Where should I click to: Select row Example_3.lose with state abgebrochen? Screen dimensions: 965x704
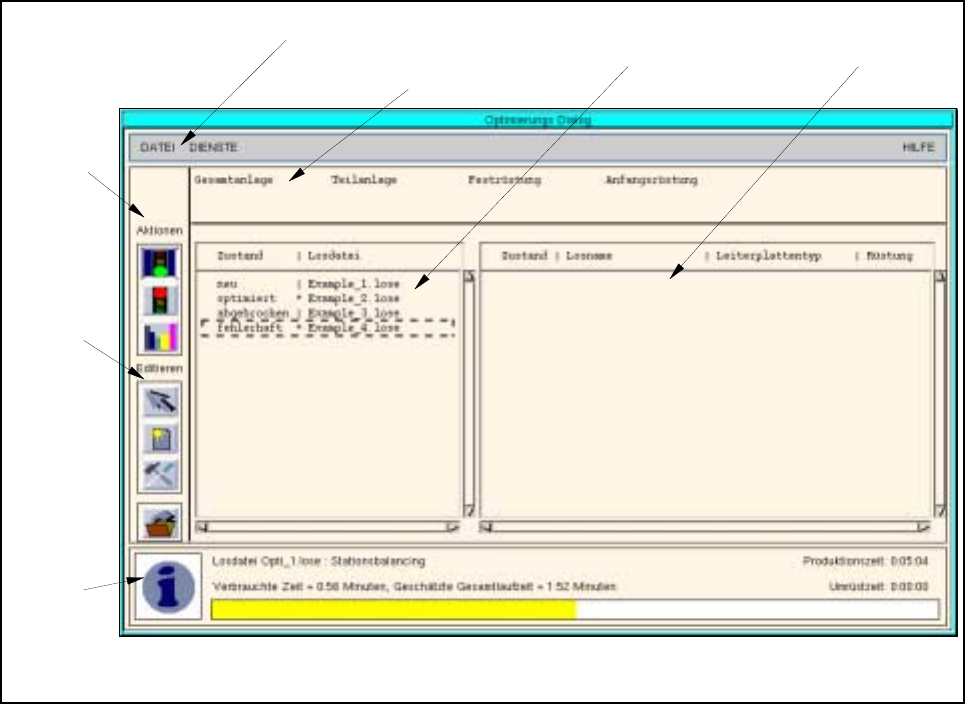tap(329, 313)
